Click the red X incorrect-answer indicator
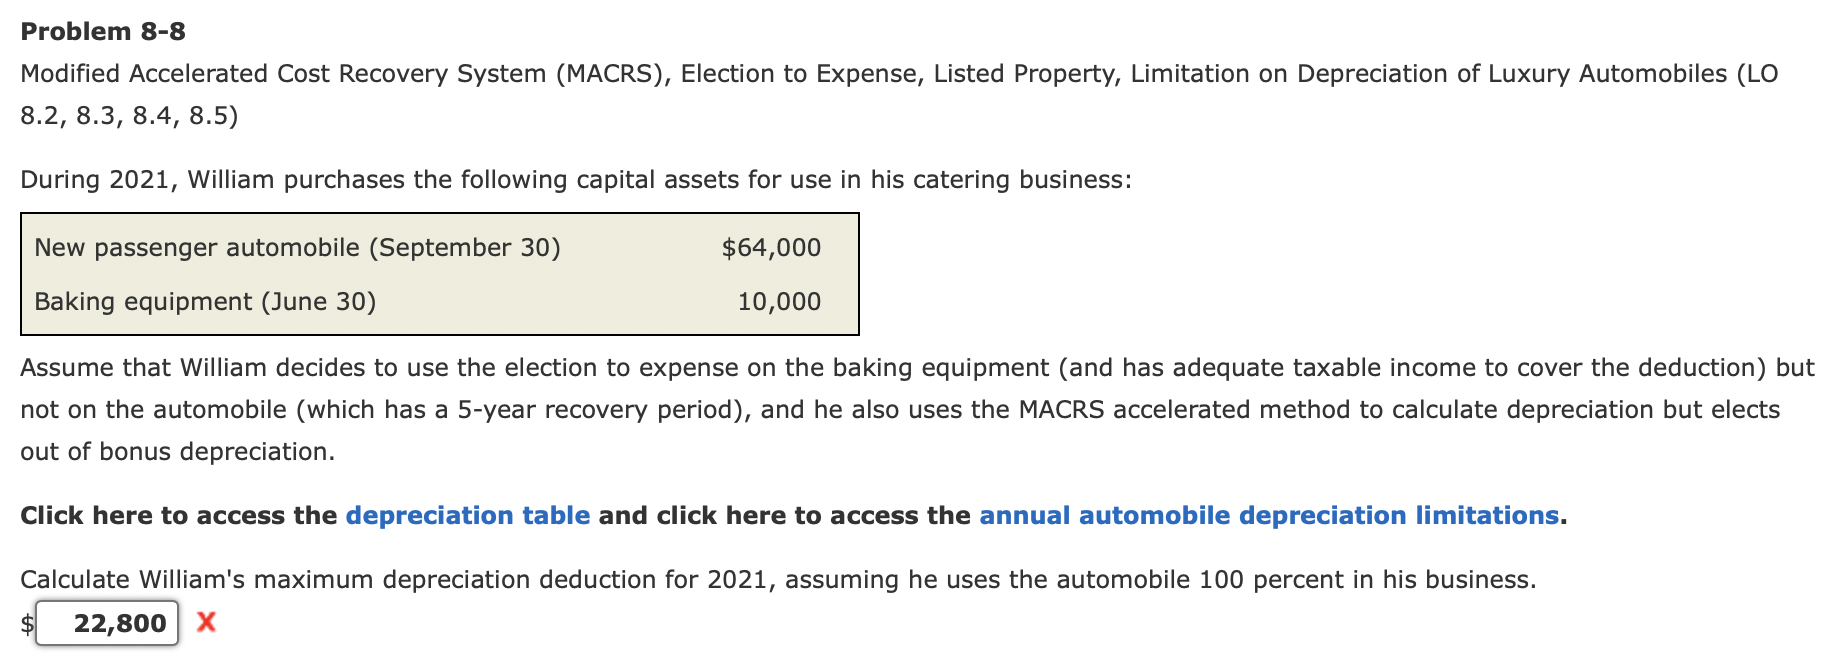1826x666 pixels. pos(207,622)
